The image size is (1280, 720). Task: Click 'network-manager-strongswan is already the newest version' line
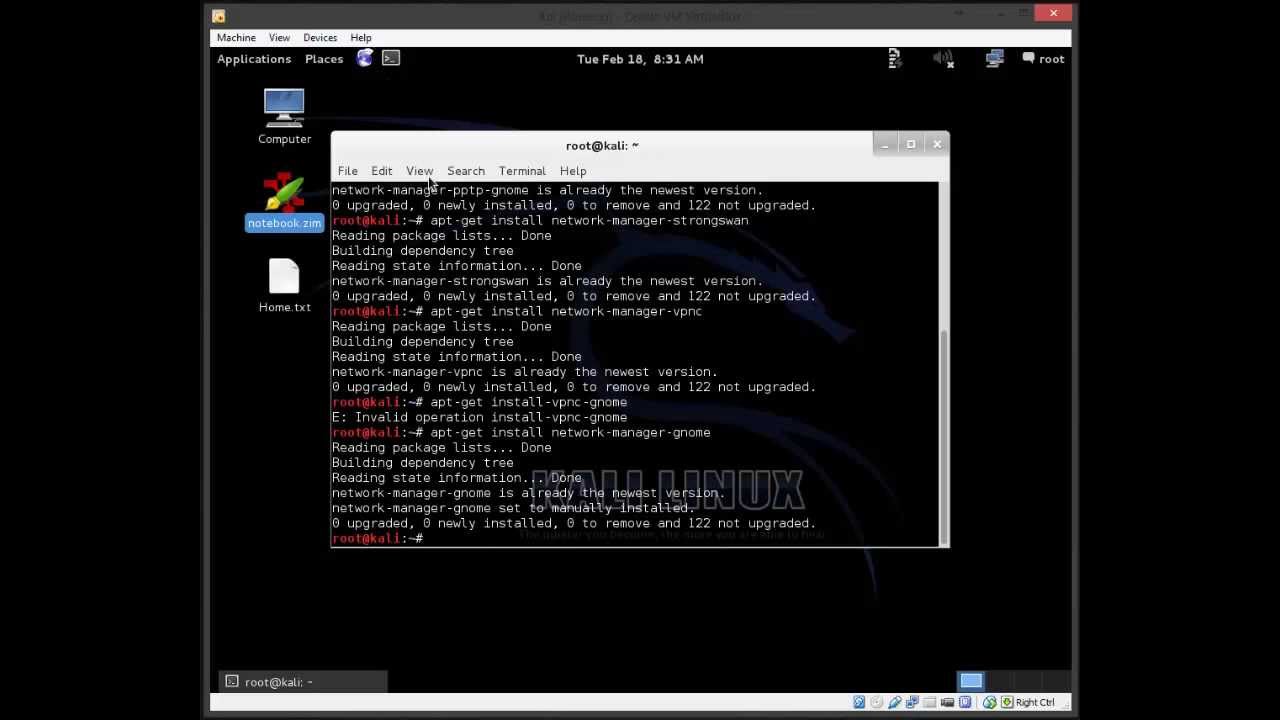[x=547, y=281]
